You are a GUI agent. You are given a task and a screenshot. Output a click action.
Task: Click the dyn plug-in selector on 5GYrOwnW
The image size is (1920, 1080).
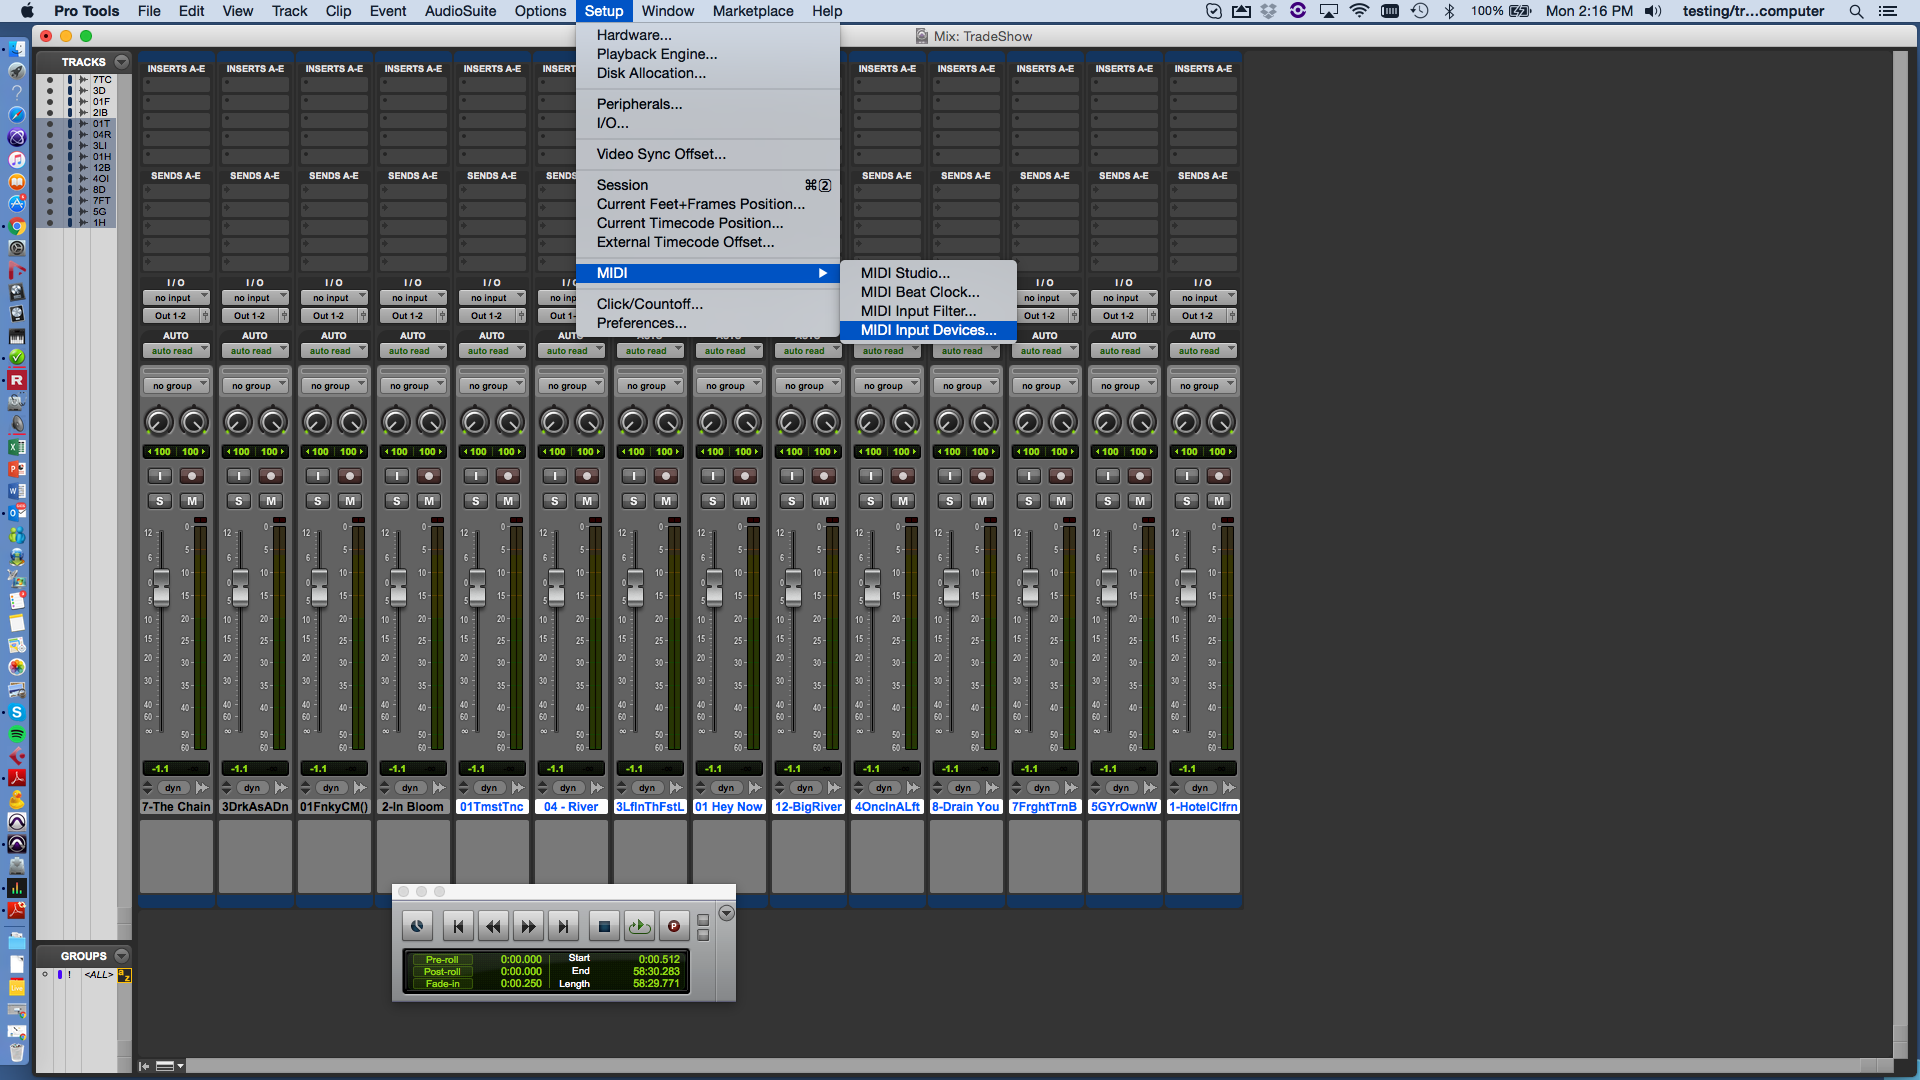click(1120, 787)
